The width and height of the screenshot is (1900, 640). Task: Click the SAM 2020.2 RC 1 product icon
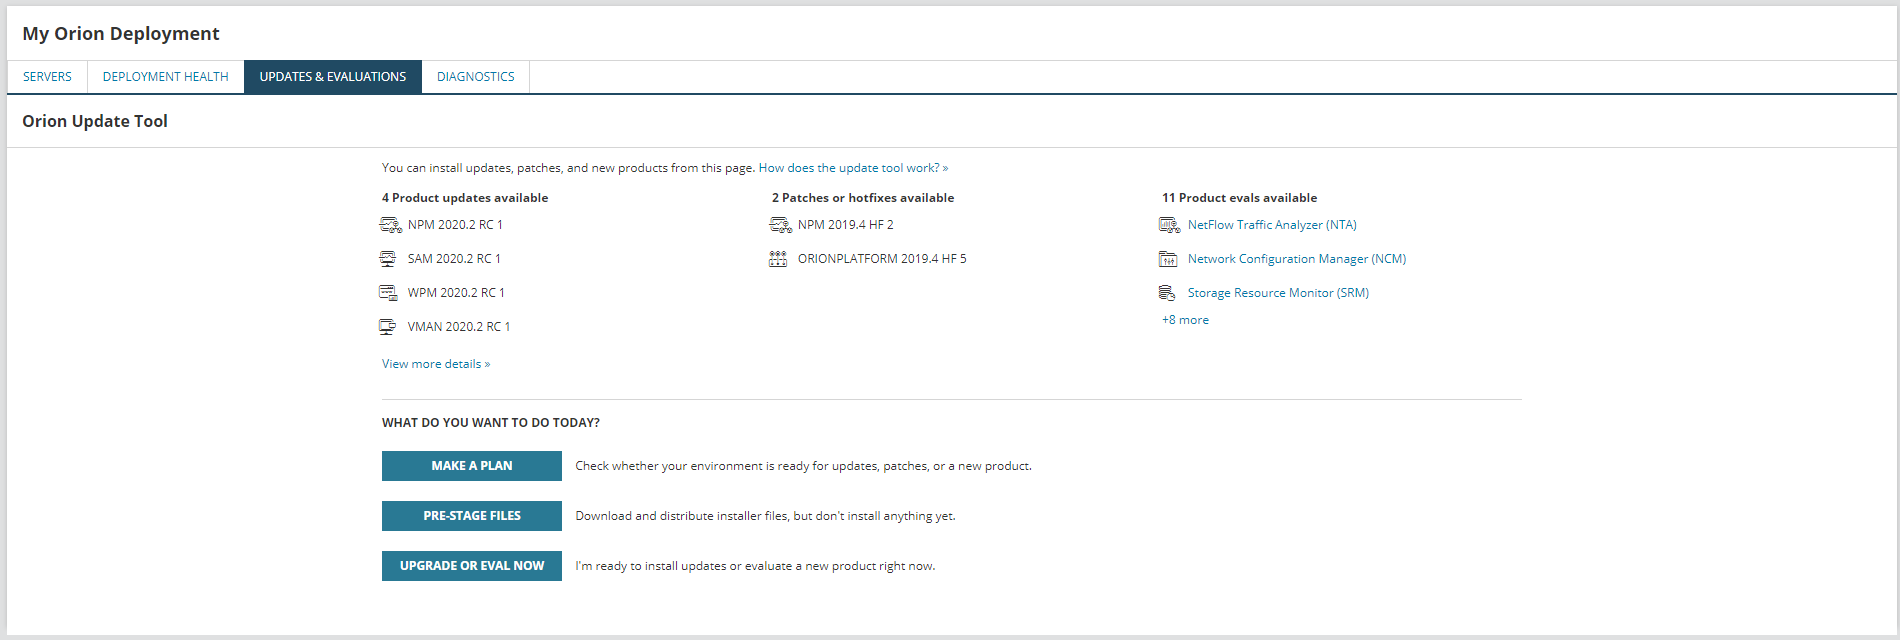[388, 259]
